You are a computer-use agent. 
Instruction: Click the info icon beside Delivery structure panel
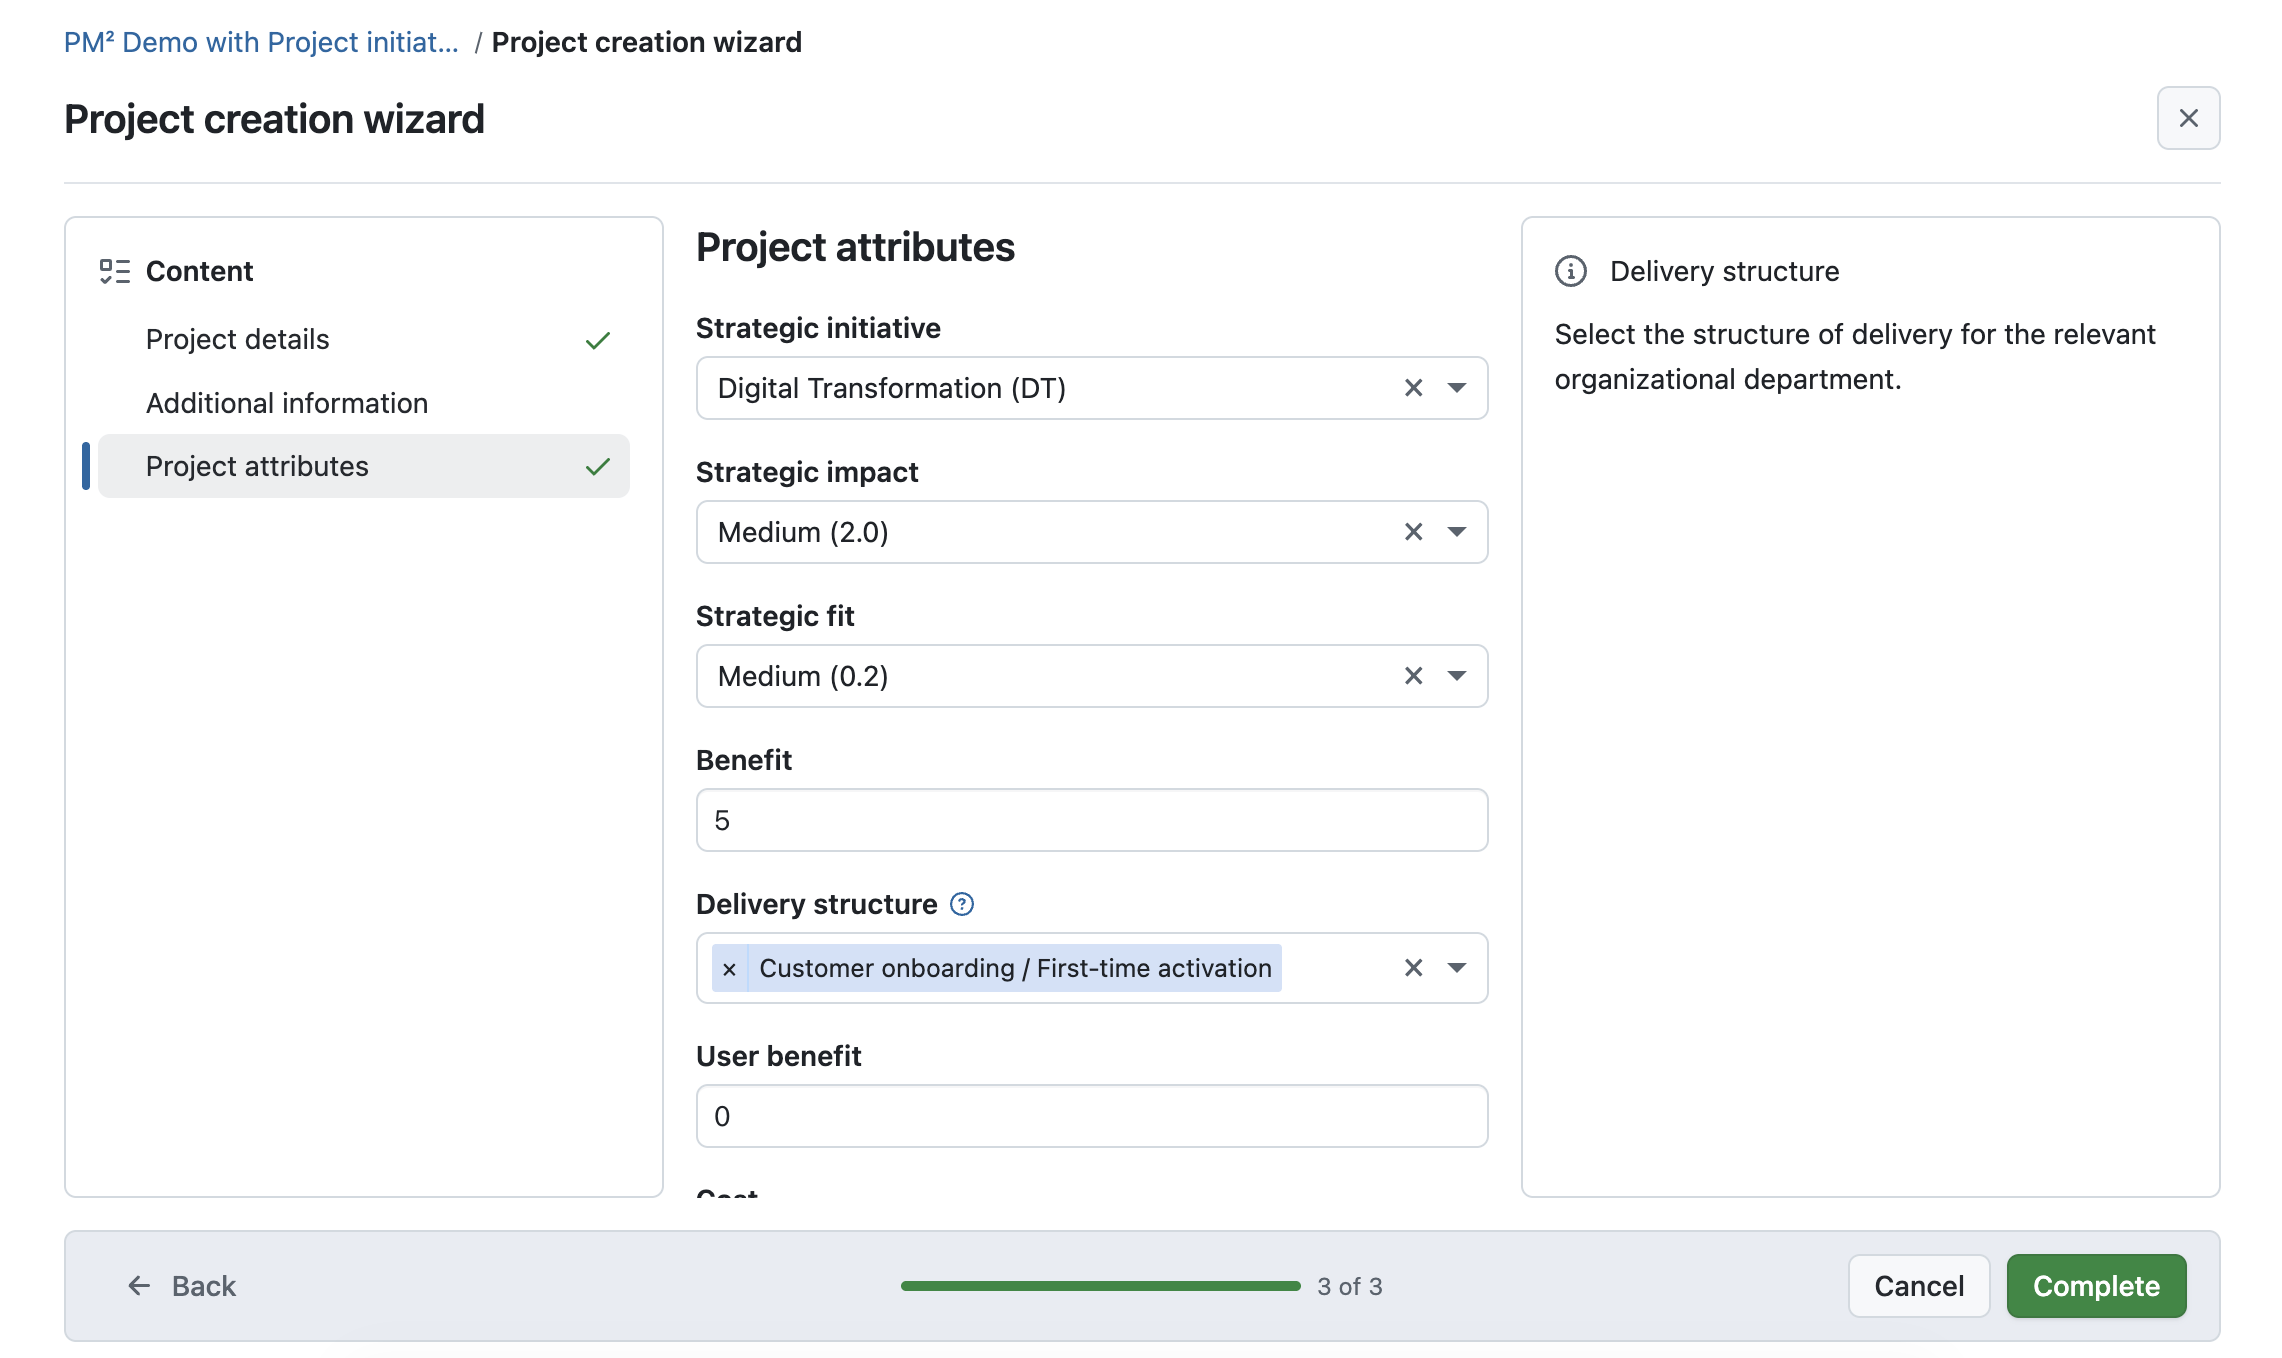1570,270
